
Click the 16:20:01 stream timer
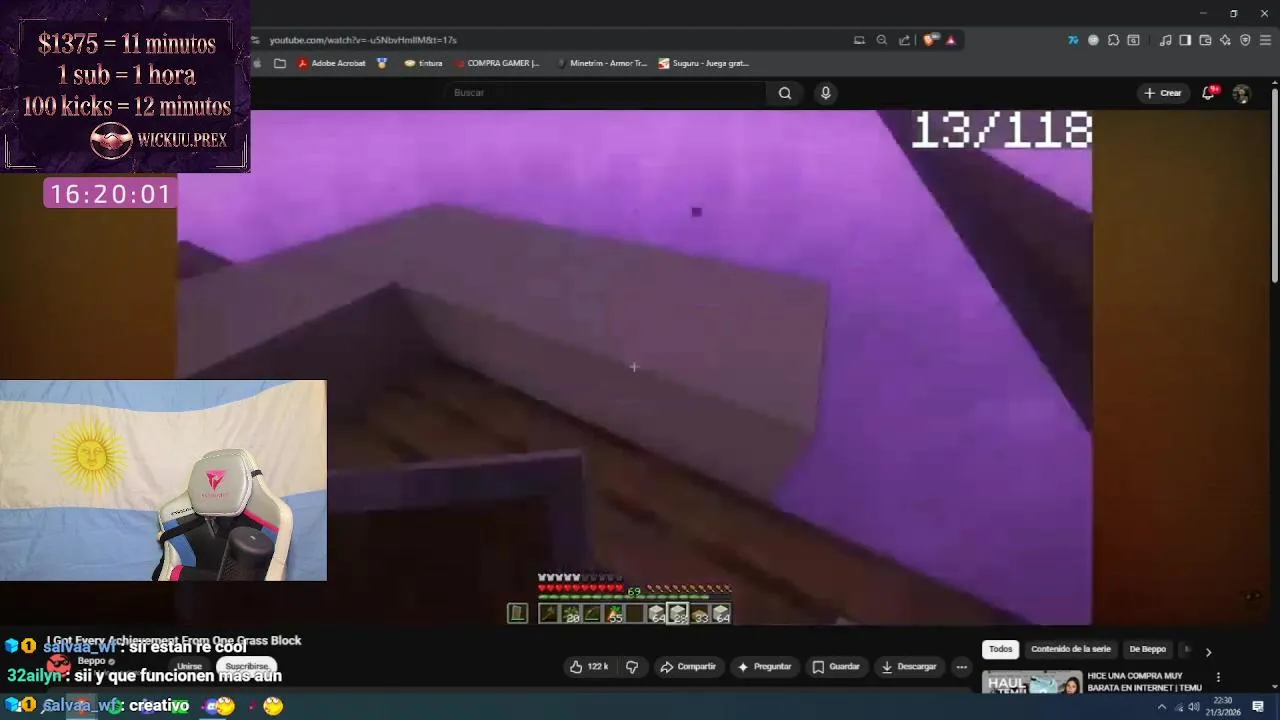click(111, 194)
